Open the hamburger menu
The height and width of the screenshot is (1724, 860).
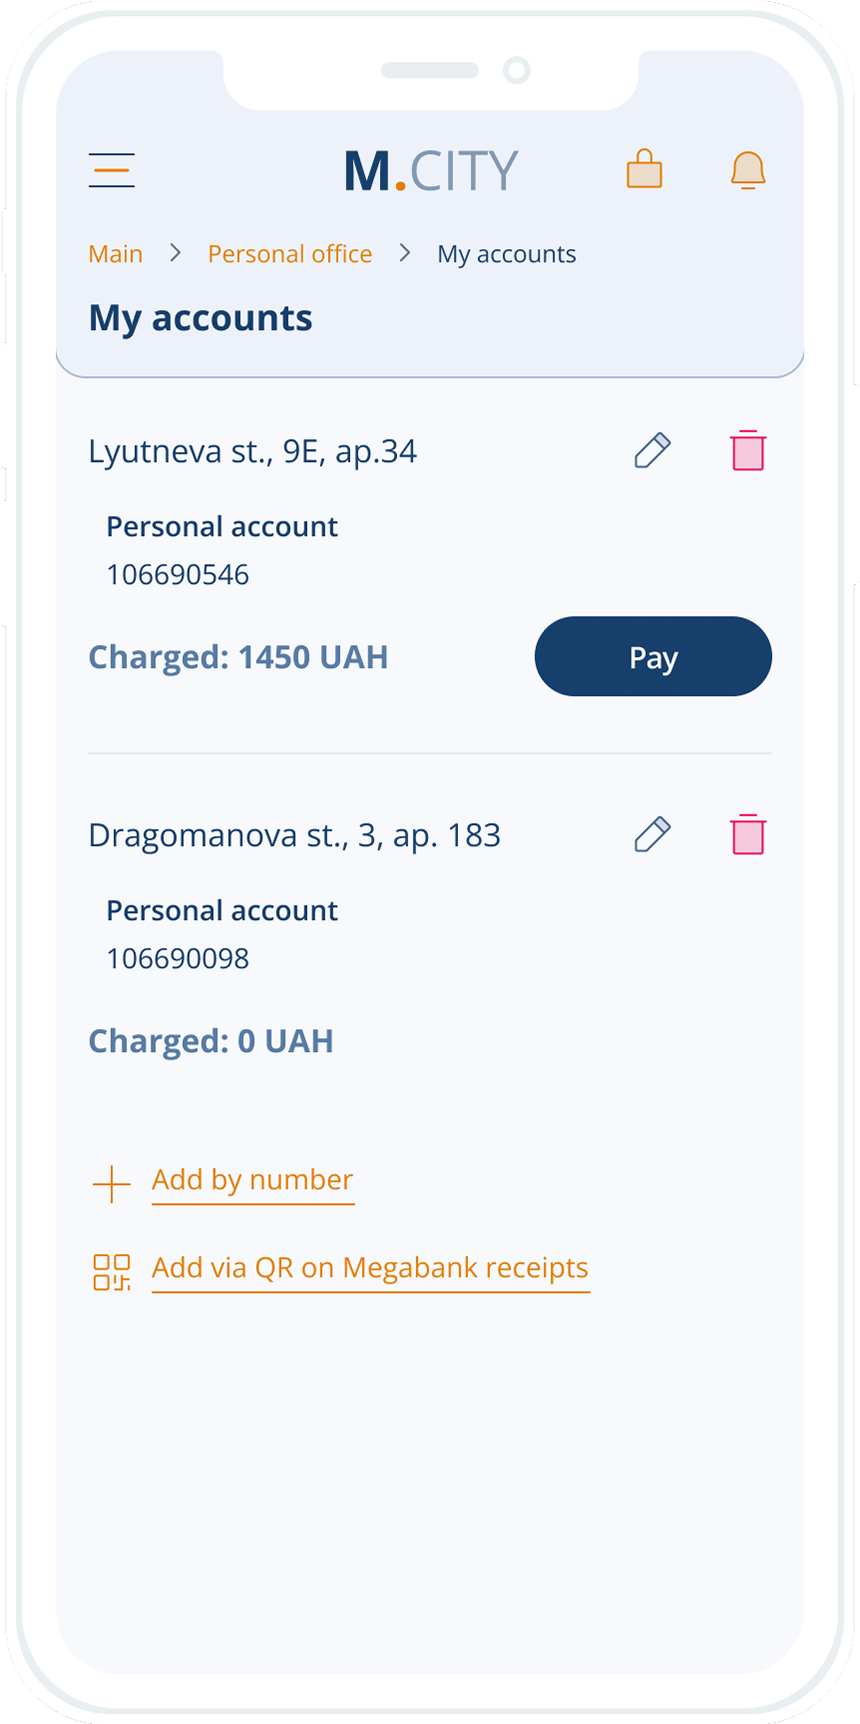tap(111, 170)
